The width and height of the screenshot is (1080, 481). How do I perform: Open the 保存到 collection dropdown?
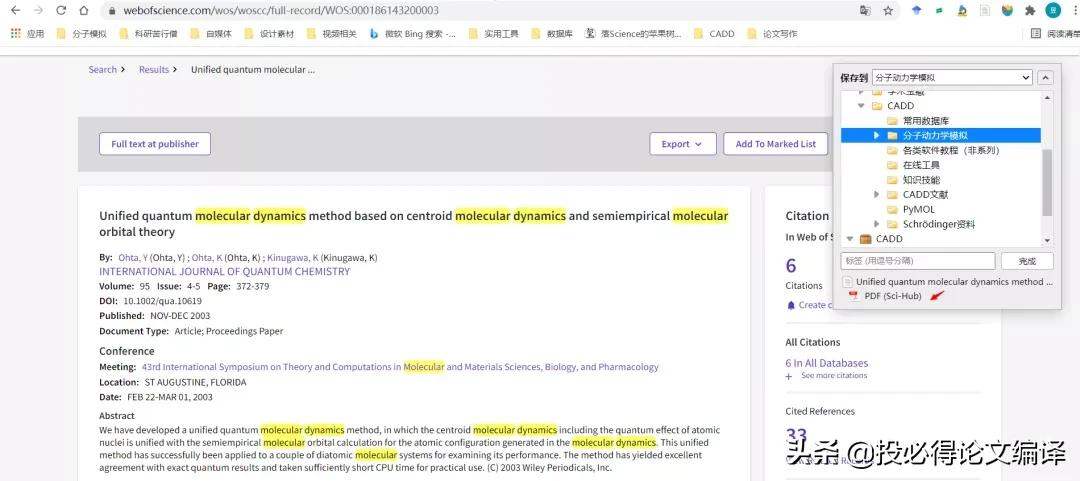click(x=952, y=78)
